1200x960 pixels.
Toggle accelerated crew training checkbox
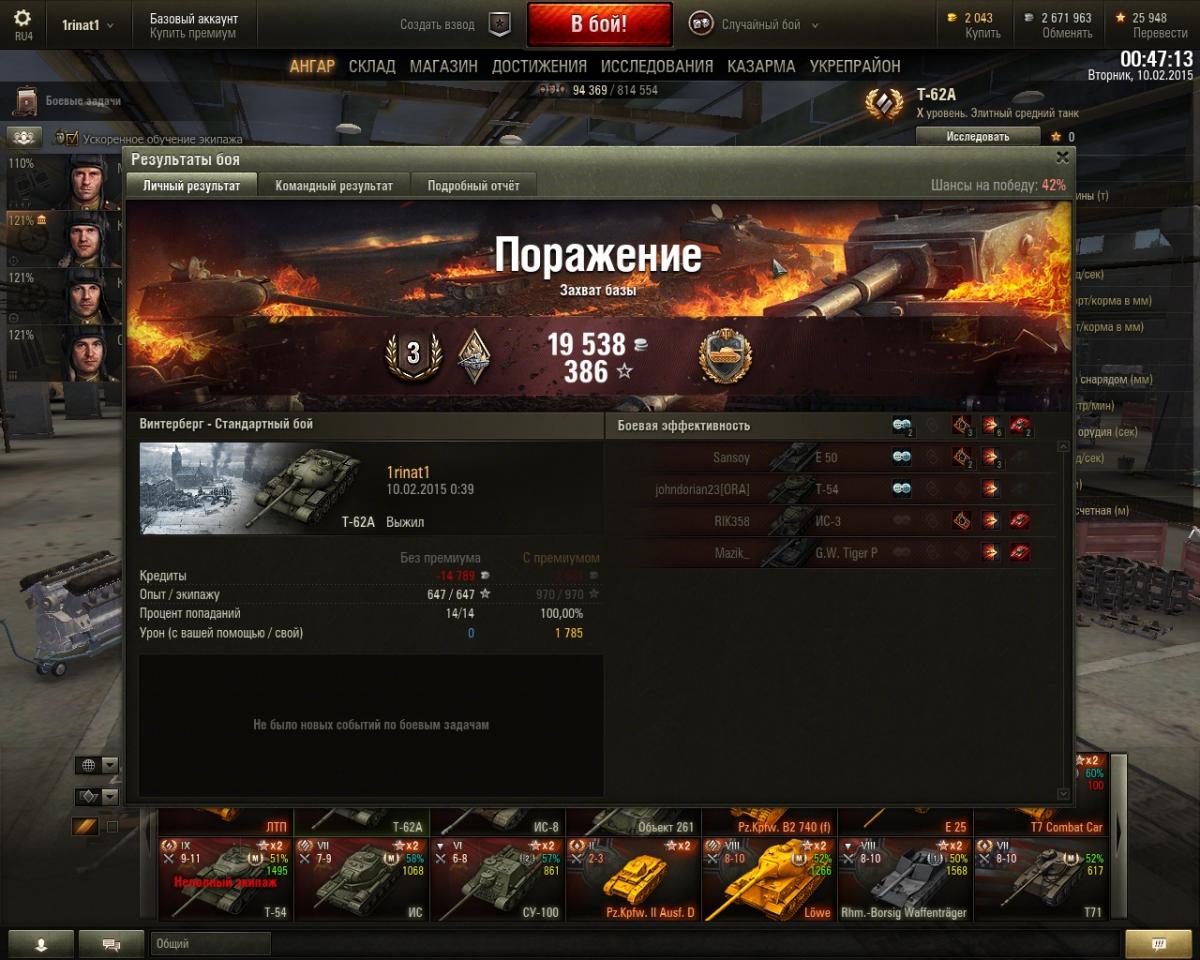coord(72,138)
